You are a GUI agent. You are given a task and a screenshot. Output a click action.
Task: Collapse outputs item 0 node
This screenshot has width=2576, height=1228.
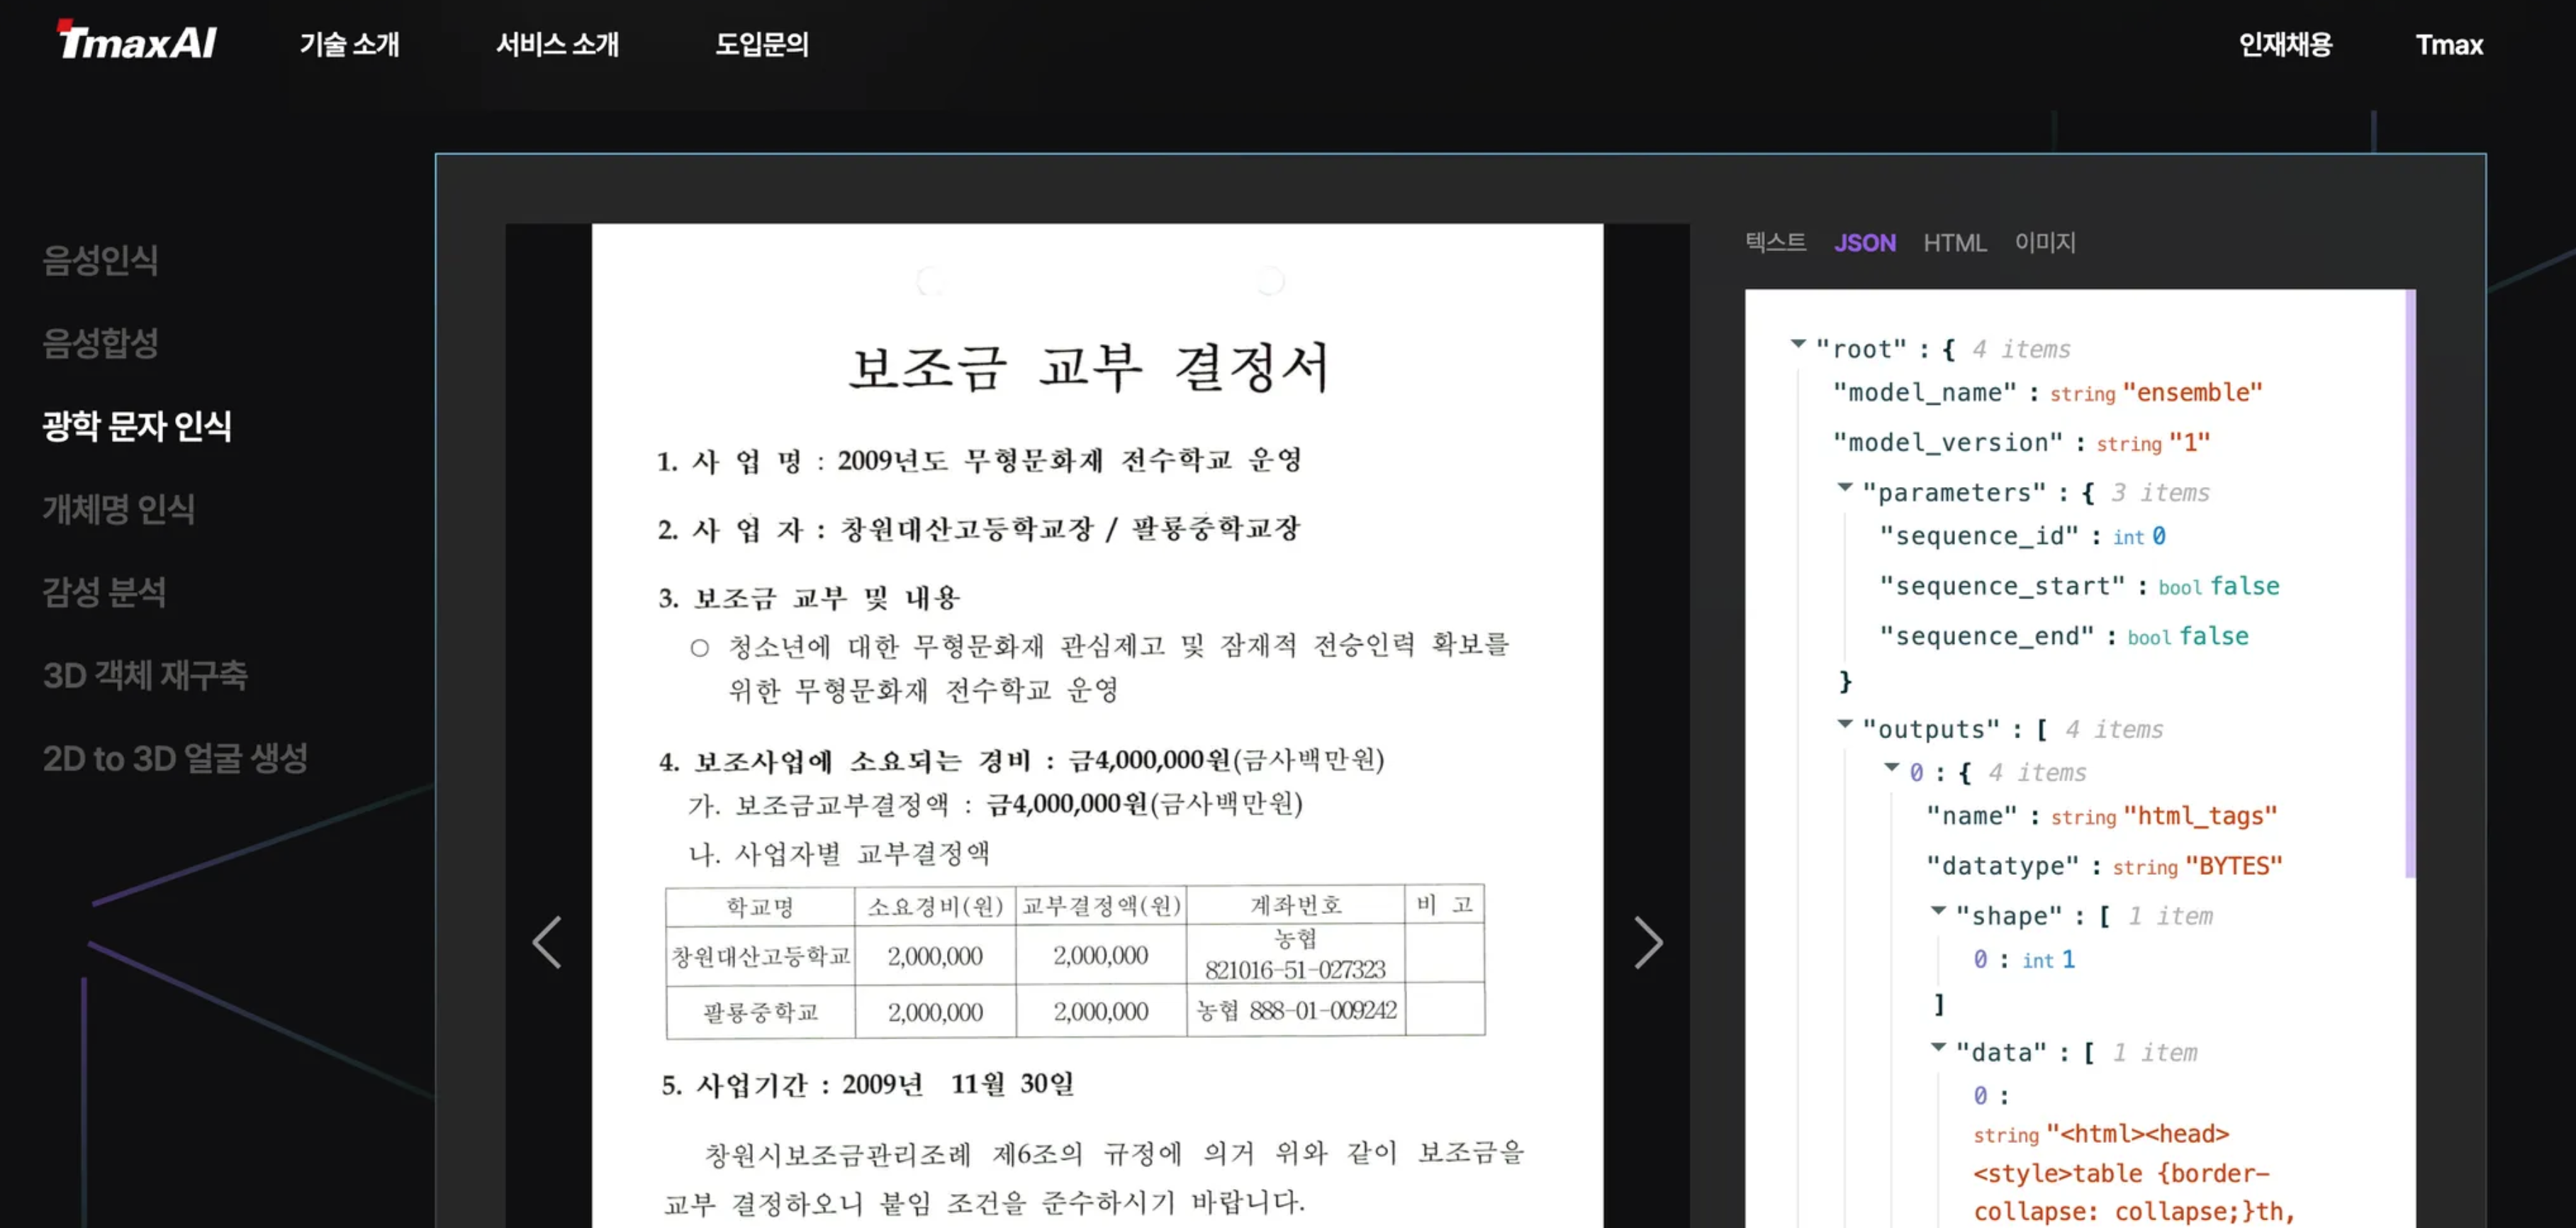(x=1891, y=767)
